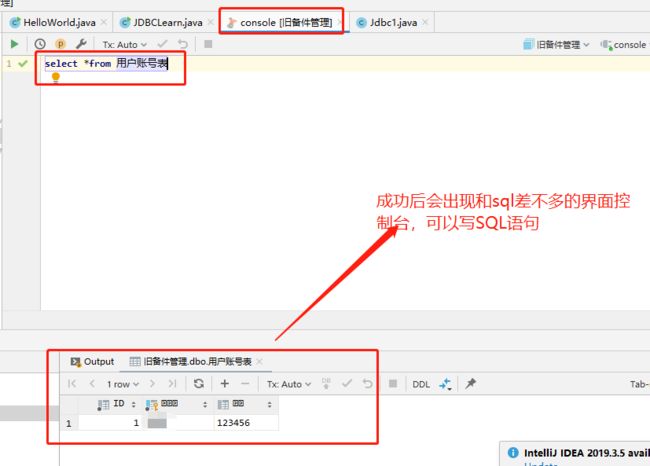
Task: Click commit checkmark in results toolbar
Action: tap(347, 383)
